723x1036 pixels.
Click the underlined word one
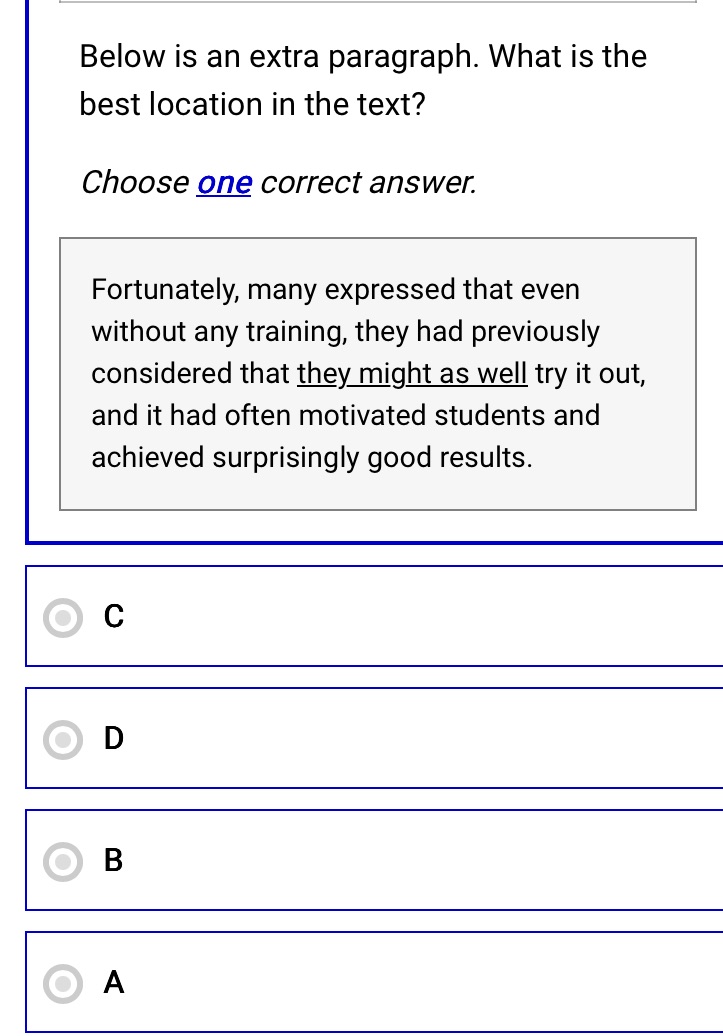click(x=223, y=182)
